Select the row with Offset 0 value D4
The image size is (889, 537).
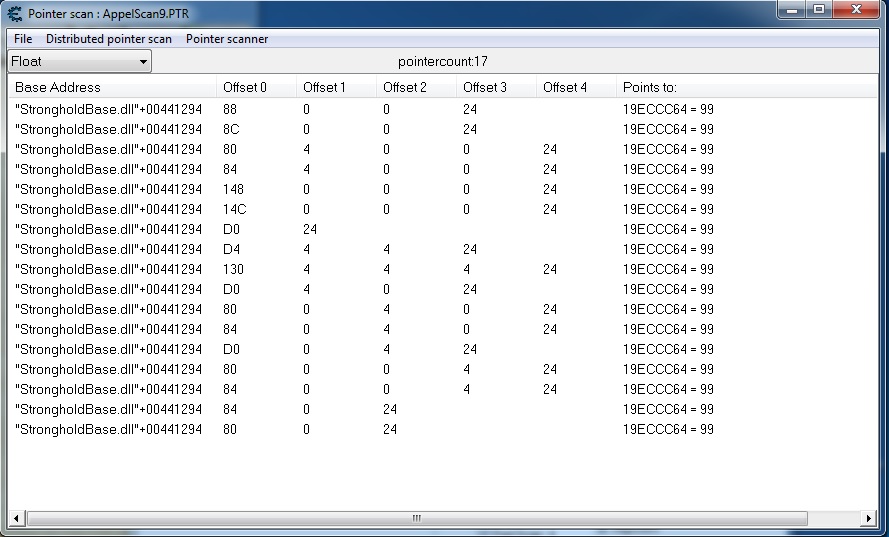tap(108, 249)
